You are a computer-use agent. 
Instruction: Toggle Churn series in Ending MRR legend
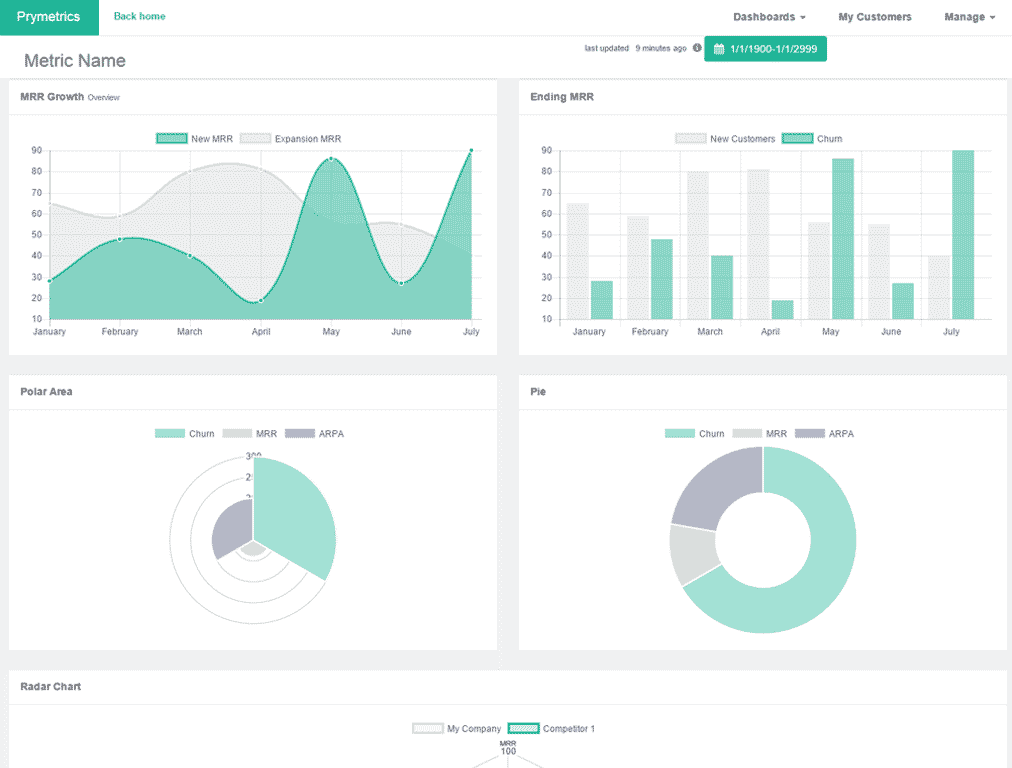pyautogui.click(x=812, y=139)
